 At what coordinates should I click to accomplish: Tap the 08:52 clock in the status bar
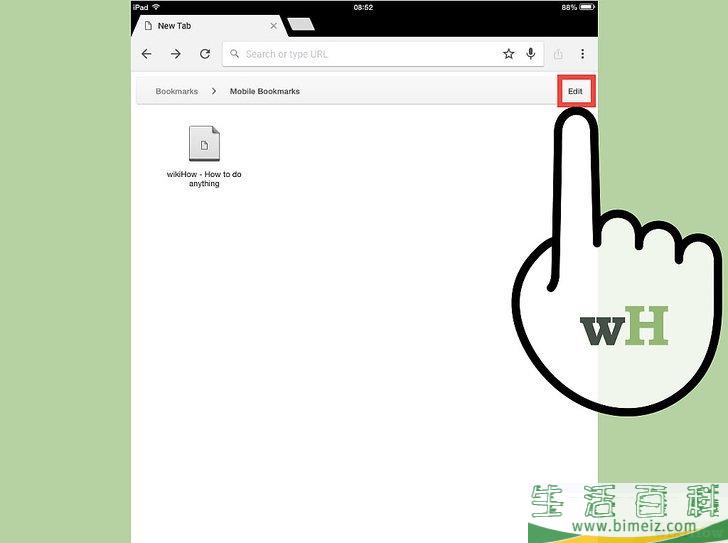tap(363, 7)
